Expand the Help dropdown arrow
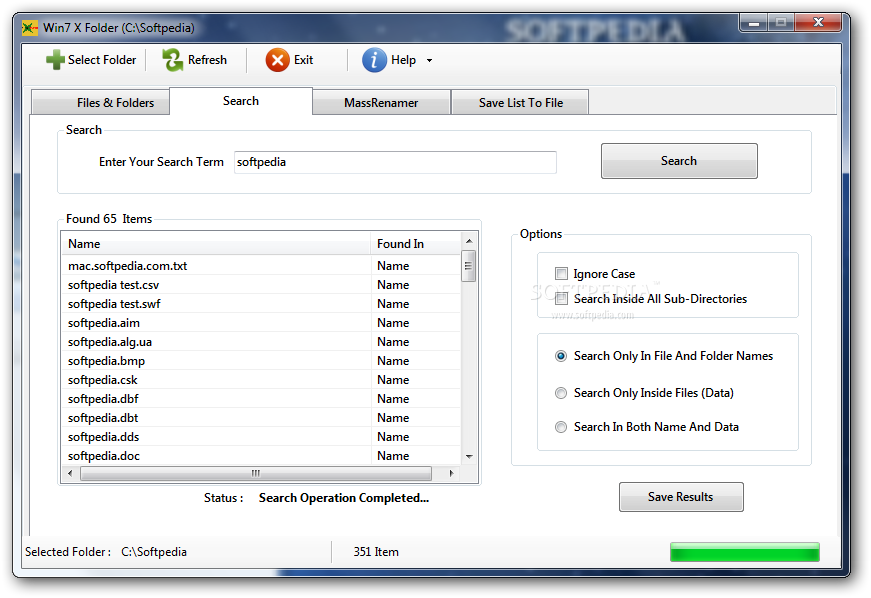Viewport: 871px width, 598px height. click(429, 61)
